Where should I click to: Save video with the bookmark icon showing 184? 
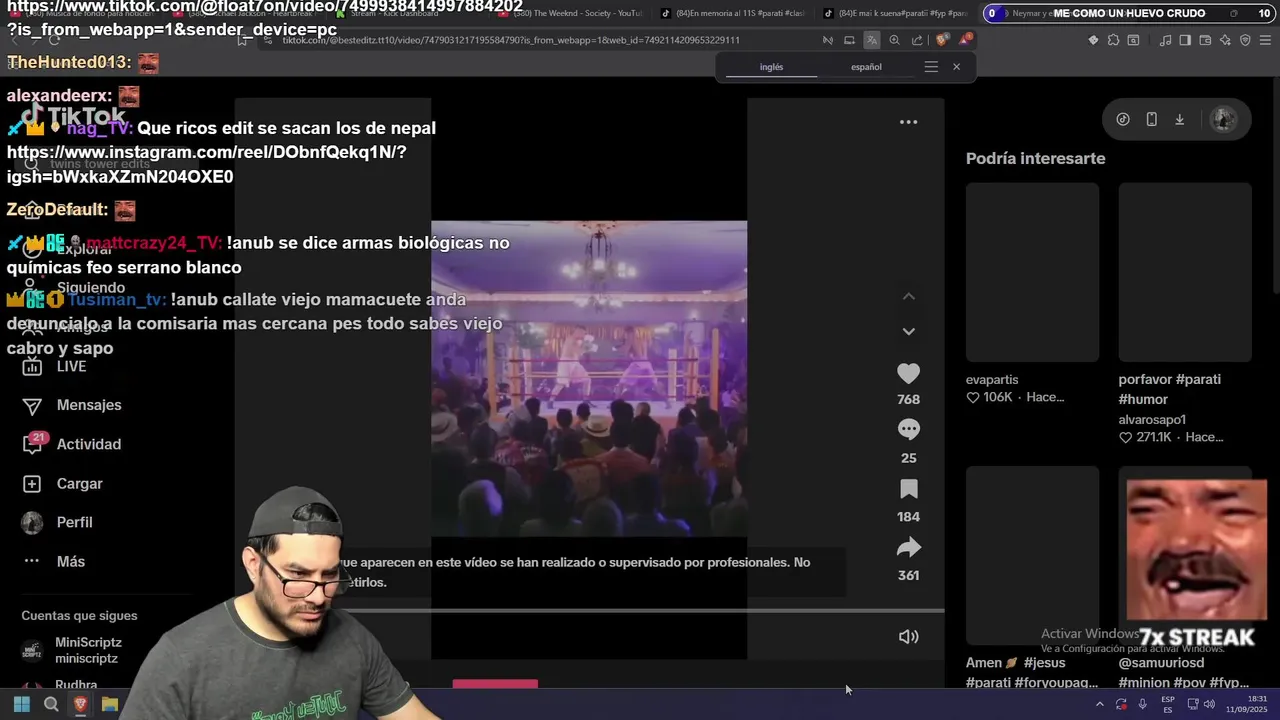pos(908,489)
